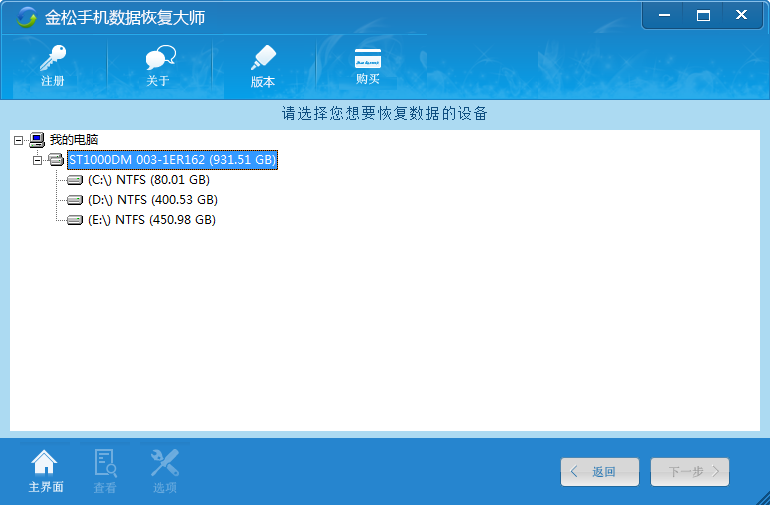The image size is (770, 505).
Task: Click the 查看 view icon
Action: pos(105,463)
